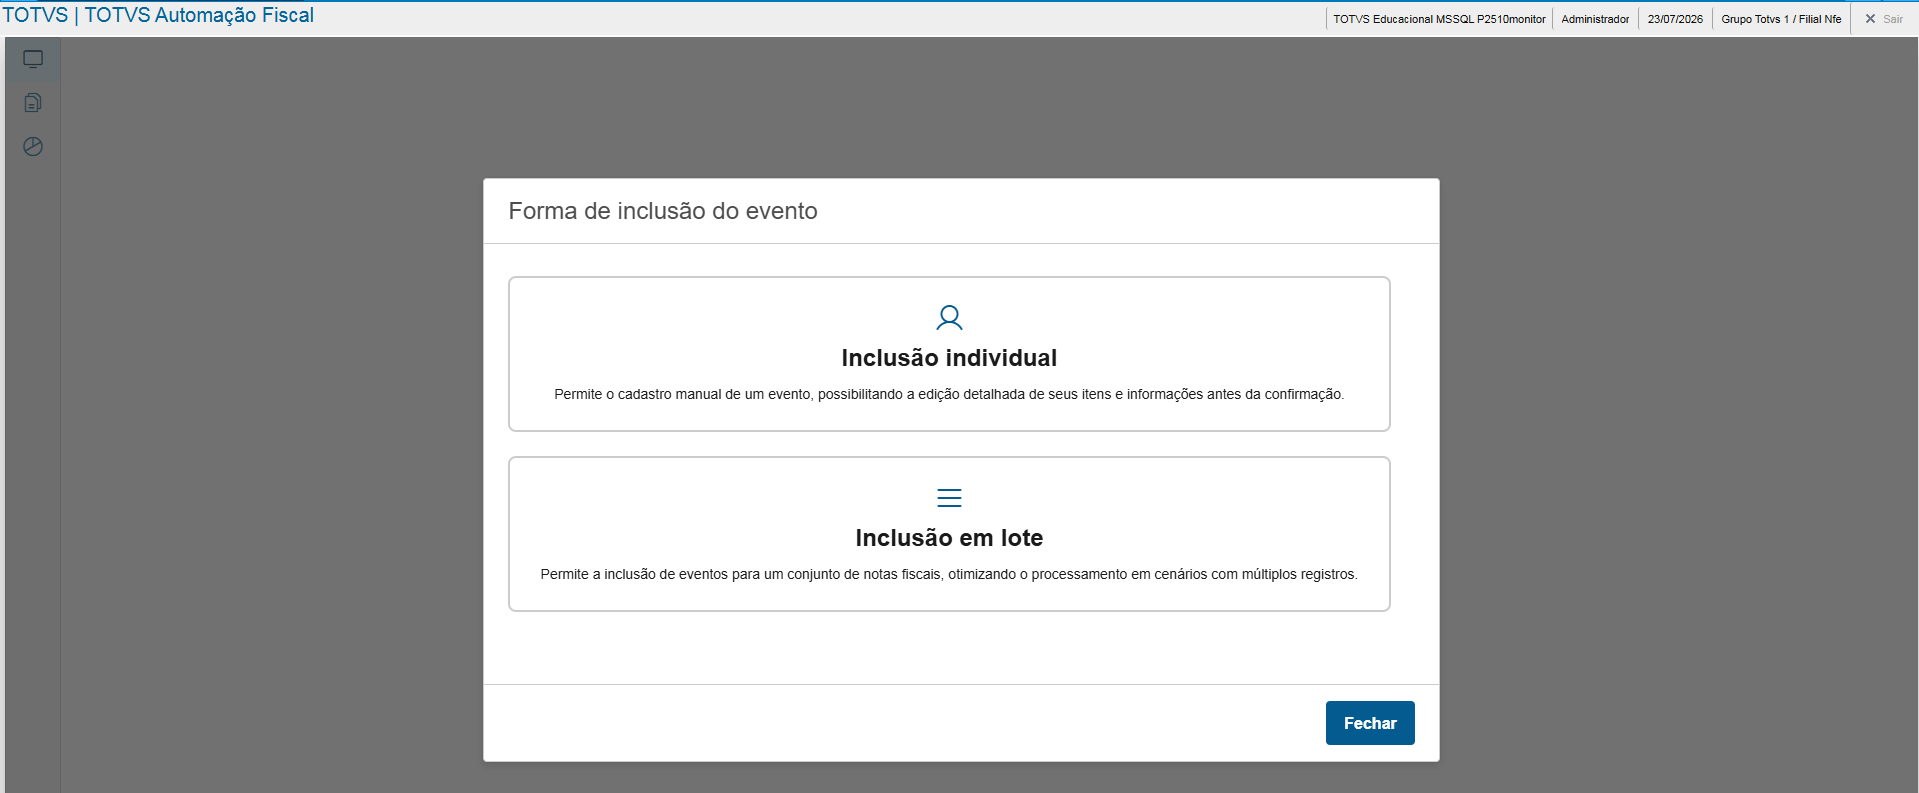Click the Sair exit button
The image size is (1919, 793).
click(1884, 19)
